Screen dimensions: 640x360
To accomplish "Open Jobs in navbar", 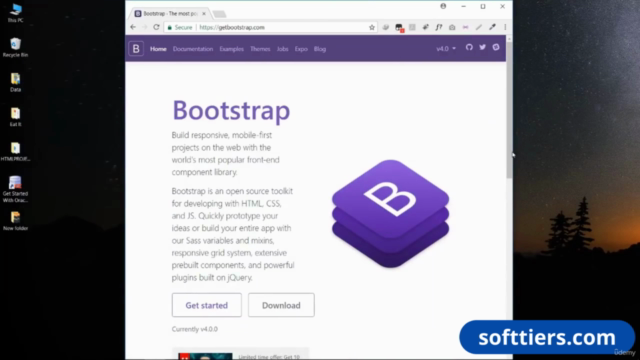I will (x=282, y=49).
